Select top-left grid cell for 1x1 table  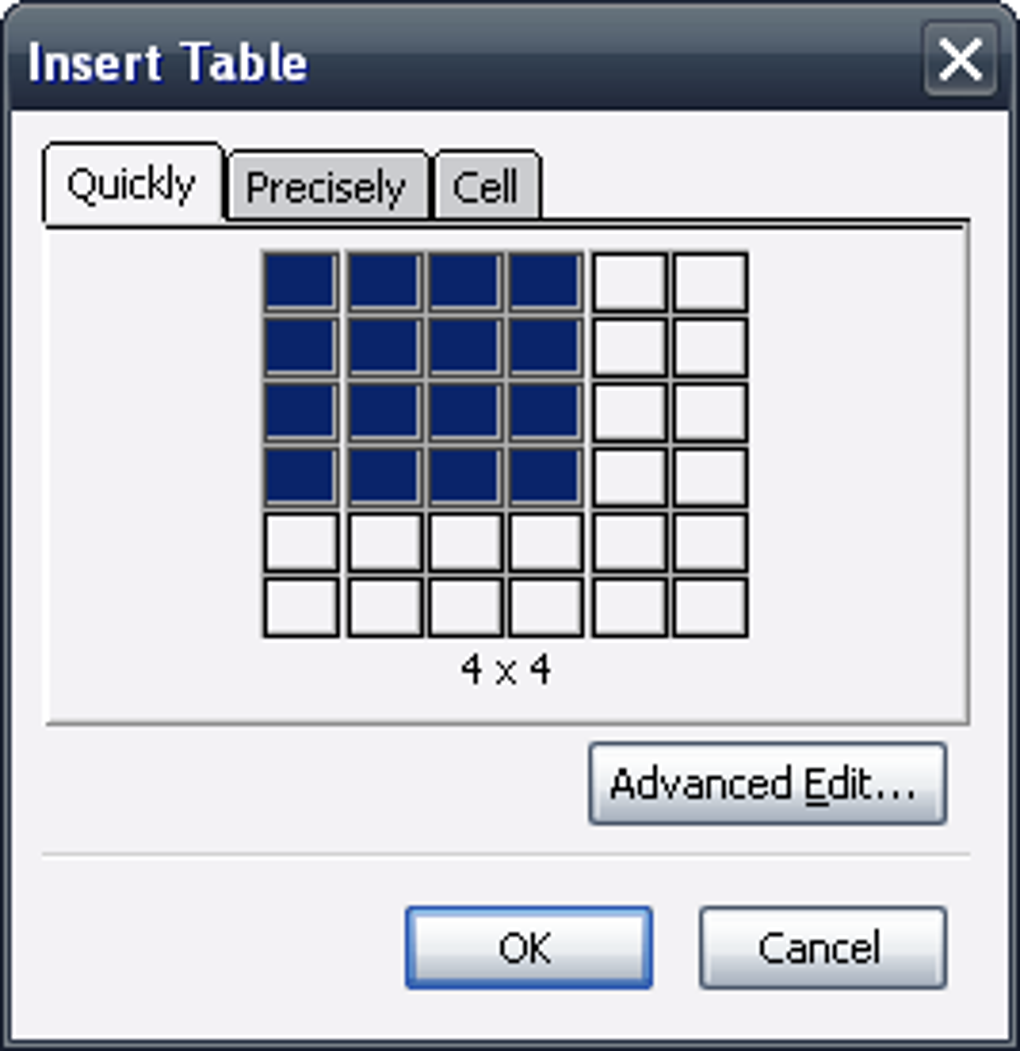(300, 282)
